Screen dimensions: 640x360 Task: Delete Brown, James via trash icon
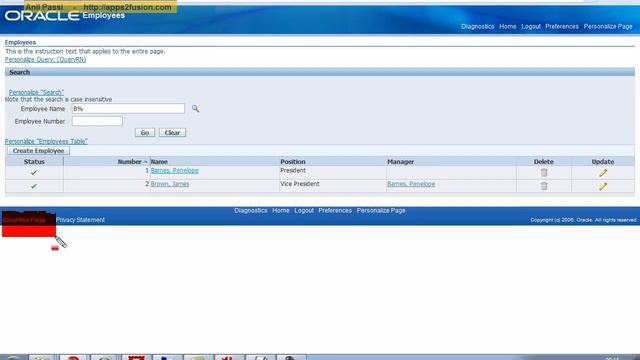544,186
